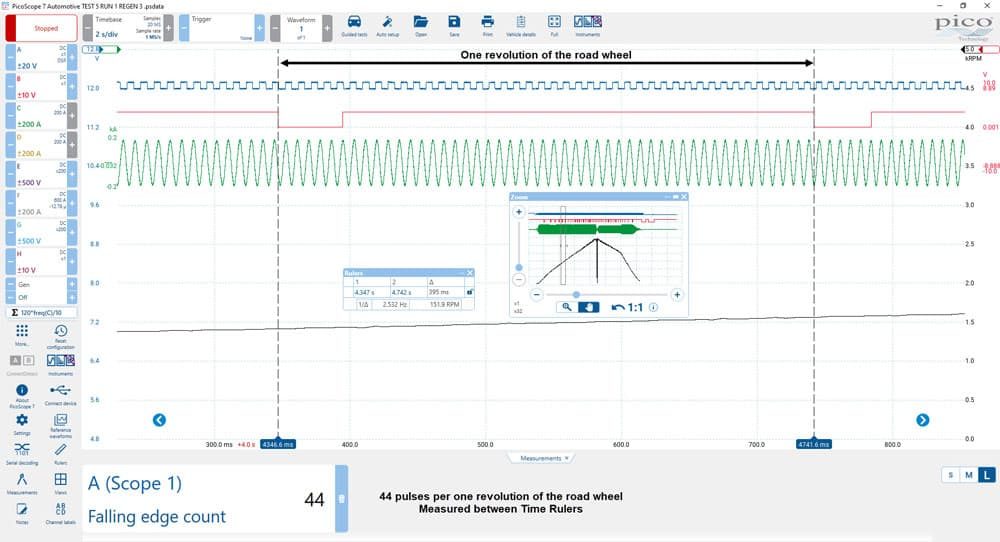Open Channel F ±200 A options
The width and height of the screenshot is (1000, 542).
(41, 203)
